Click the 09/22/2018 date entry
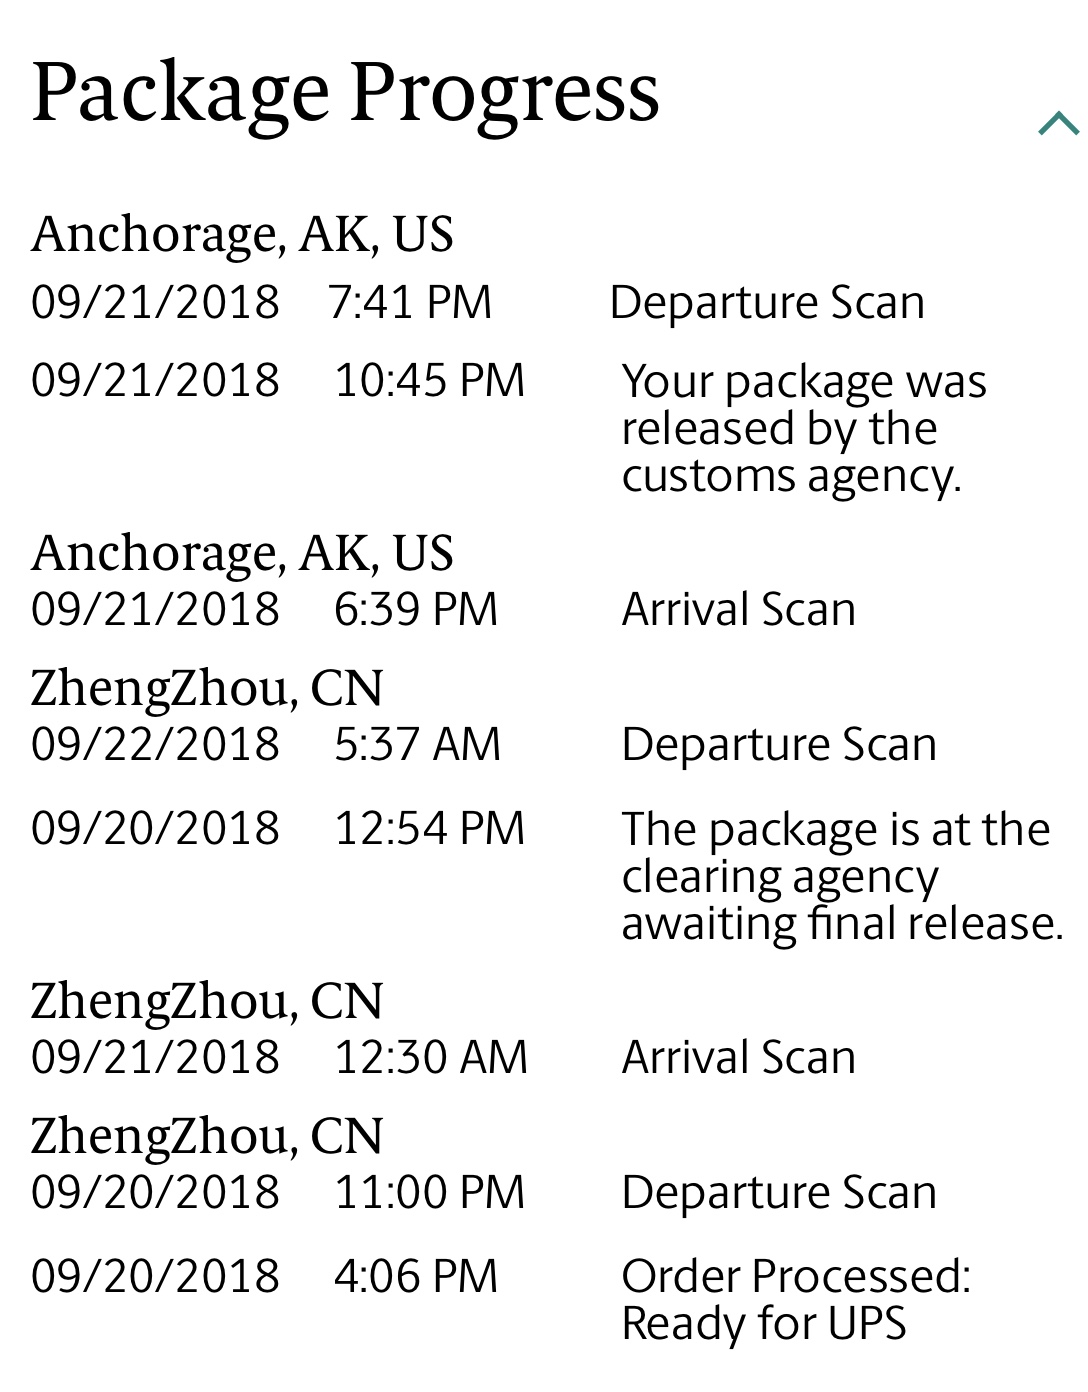1088x1392 pixels. 155,744
